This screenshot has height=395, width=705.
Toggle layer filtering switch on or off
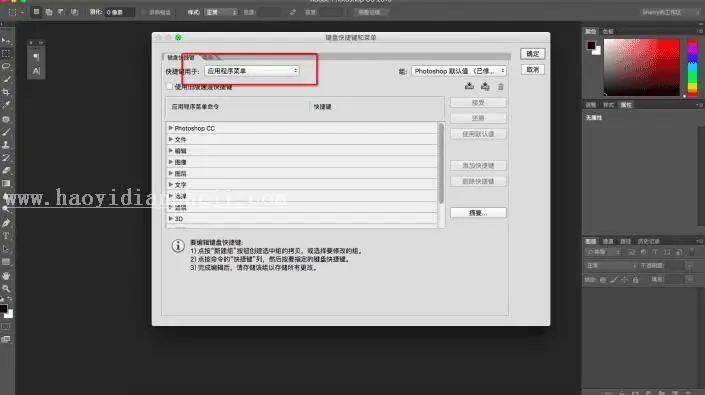point(692,252)
